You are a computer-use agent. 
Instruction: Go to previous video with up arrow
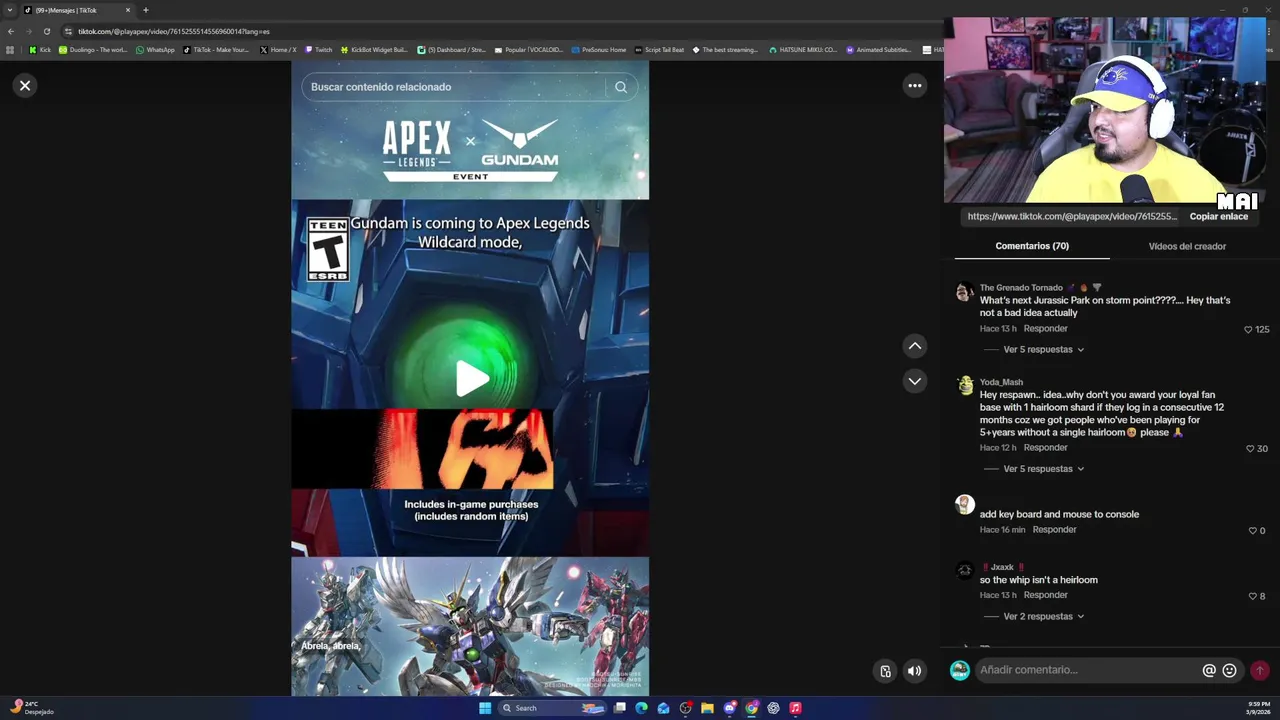914,346
